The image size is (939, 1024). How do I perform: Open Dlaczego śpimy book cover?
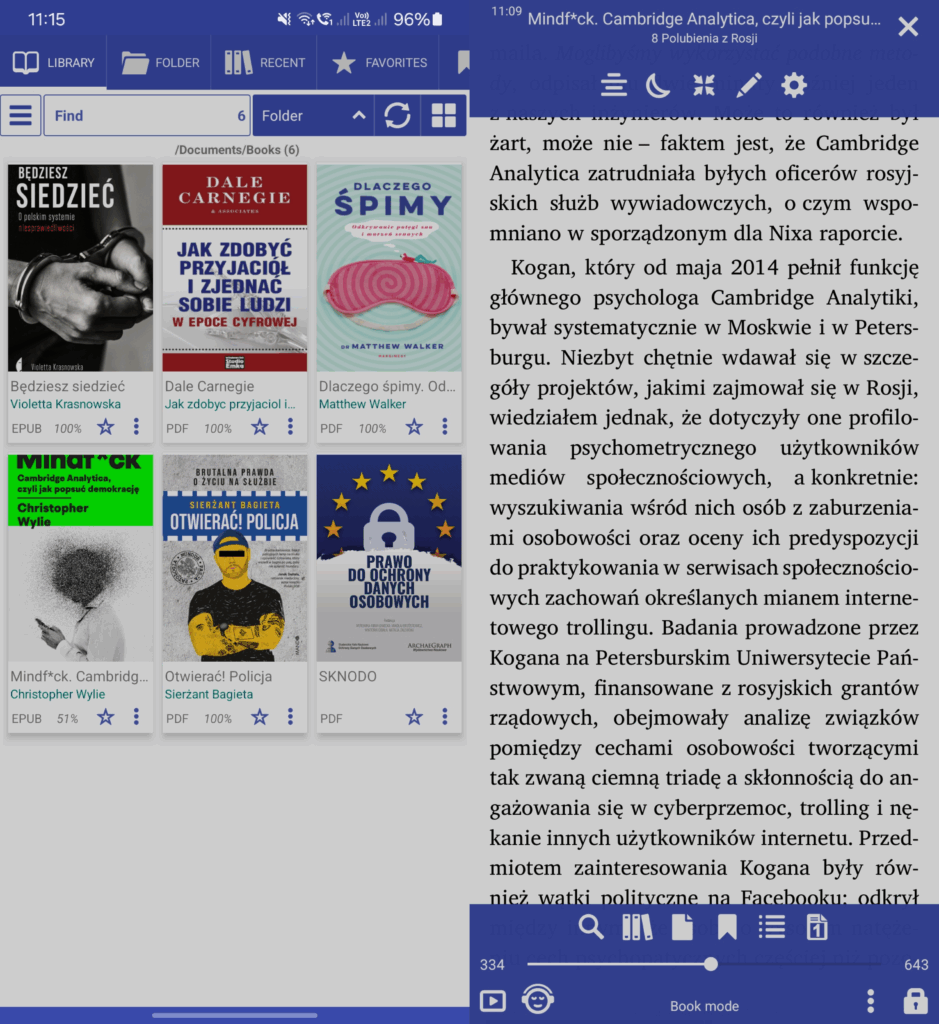click(x=389, y=268)
